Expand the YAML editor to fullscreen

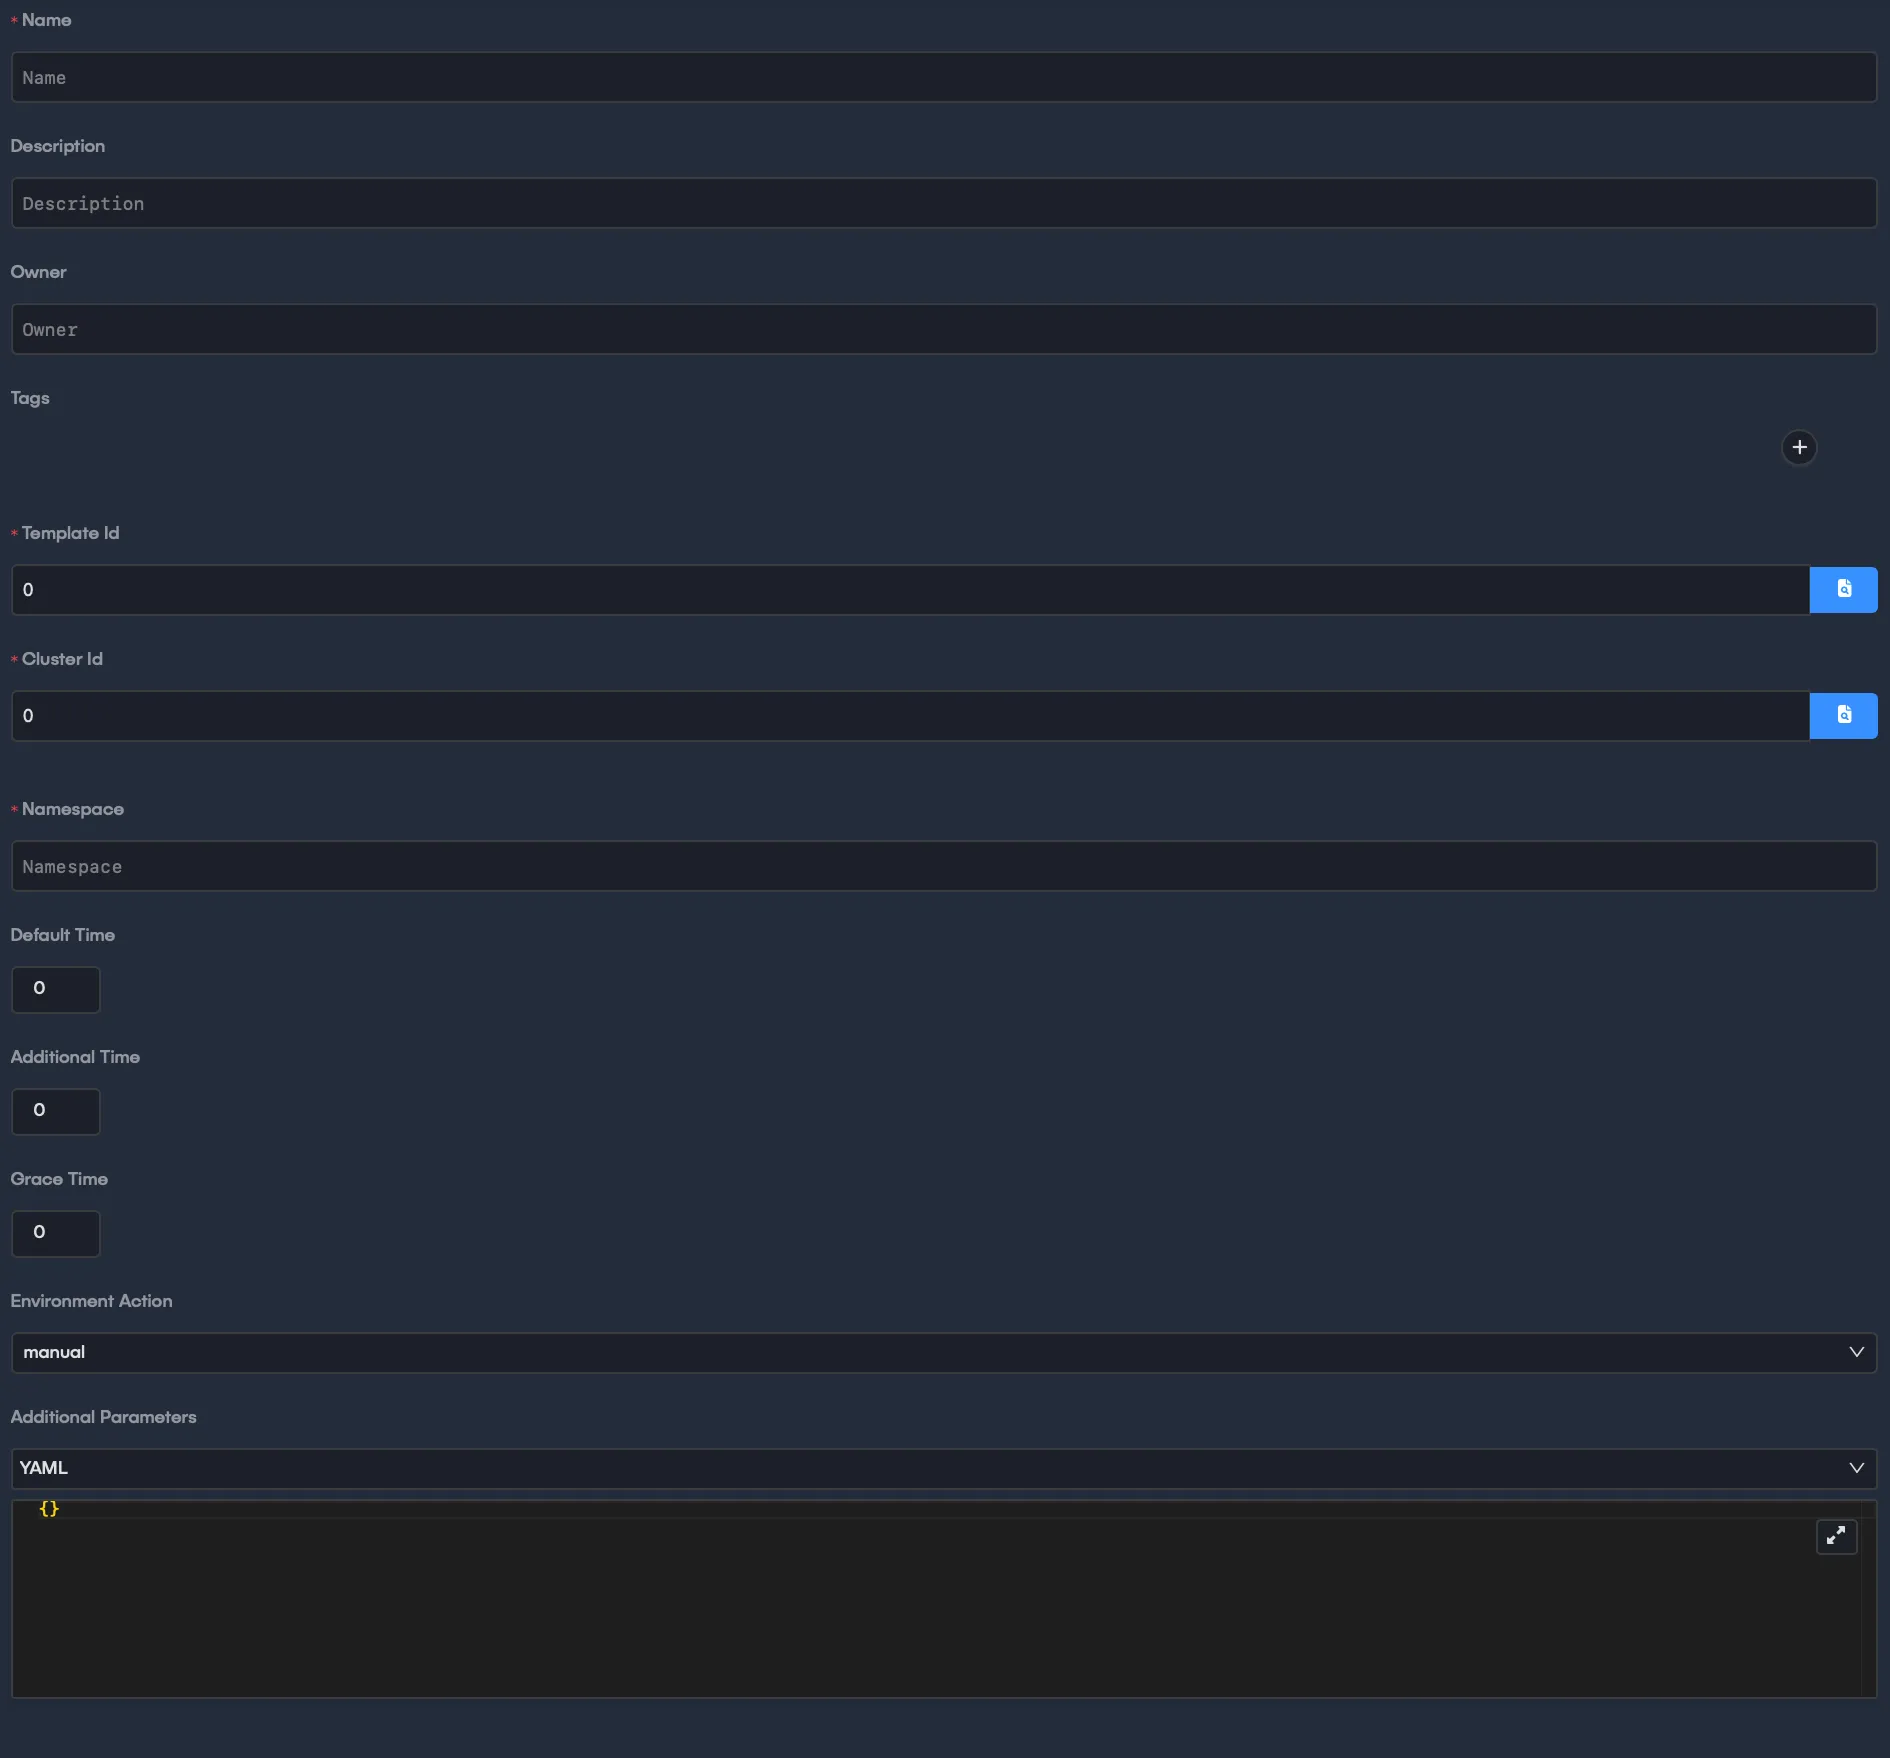tap(1836, 1536)
